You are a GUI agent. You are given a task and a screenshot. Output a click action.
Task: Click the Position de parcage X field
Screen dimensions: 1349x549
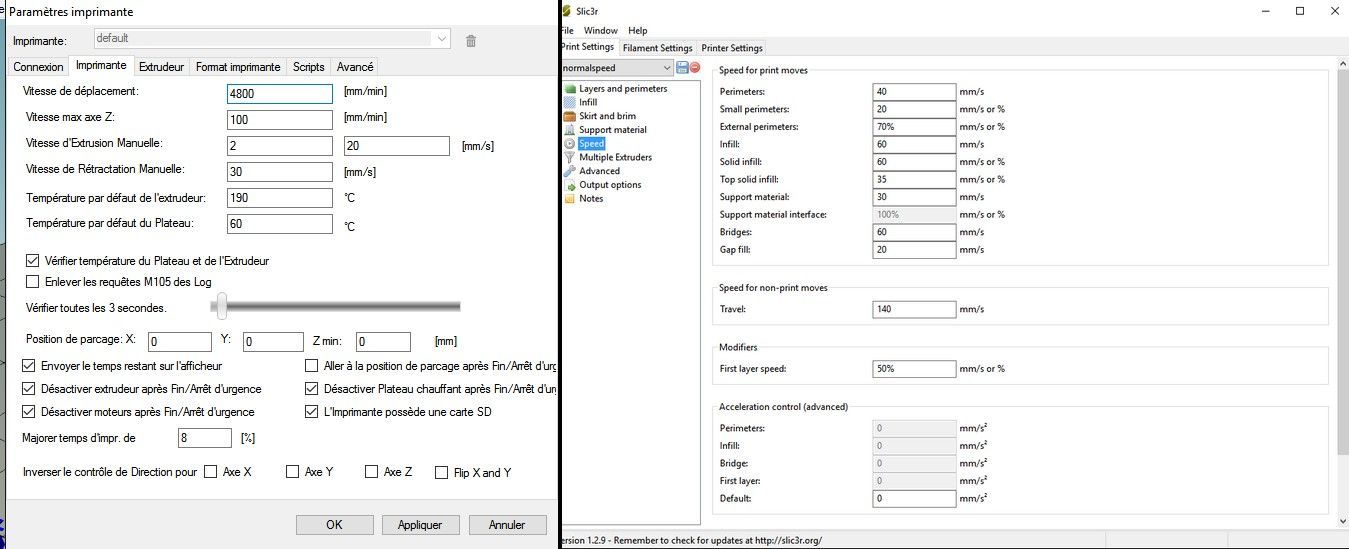pos(180,342)
